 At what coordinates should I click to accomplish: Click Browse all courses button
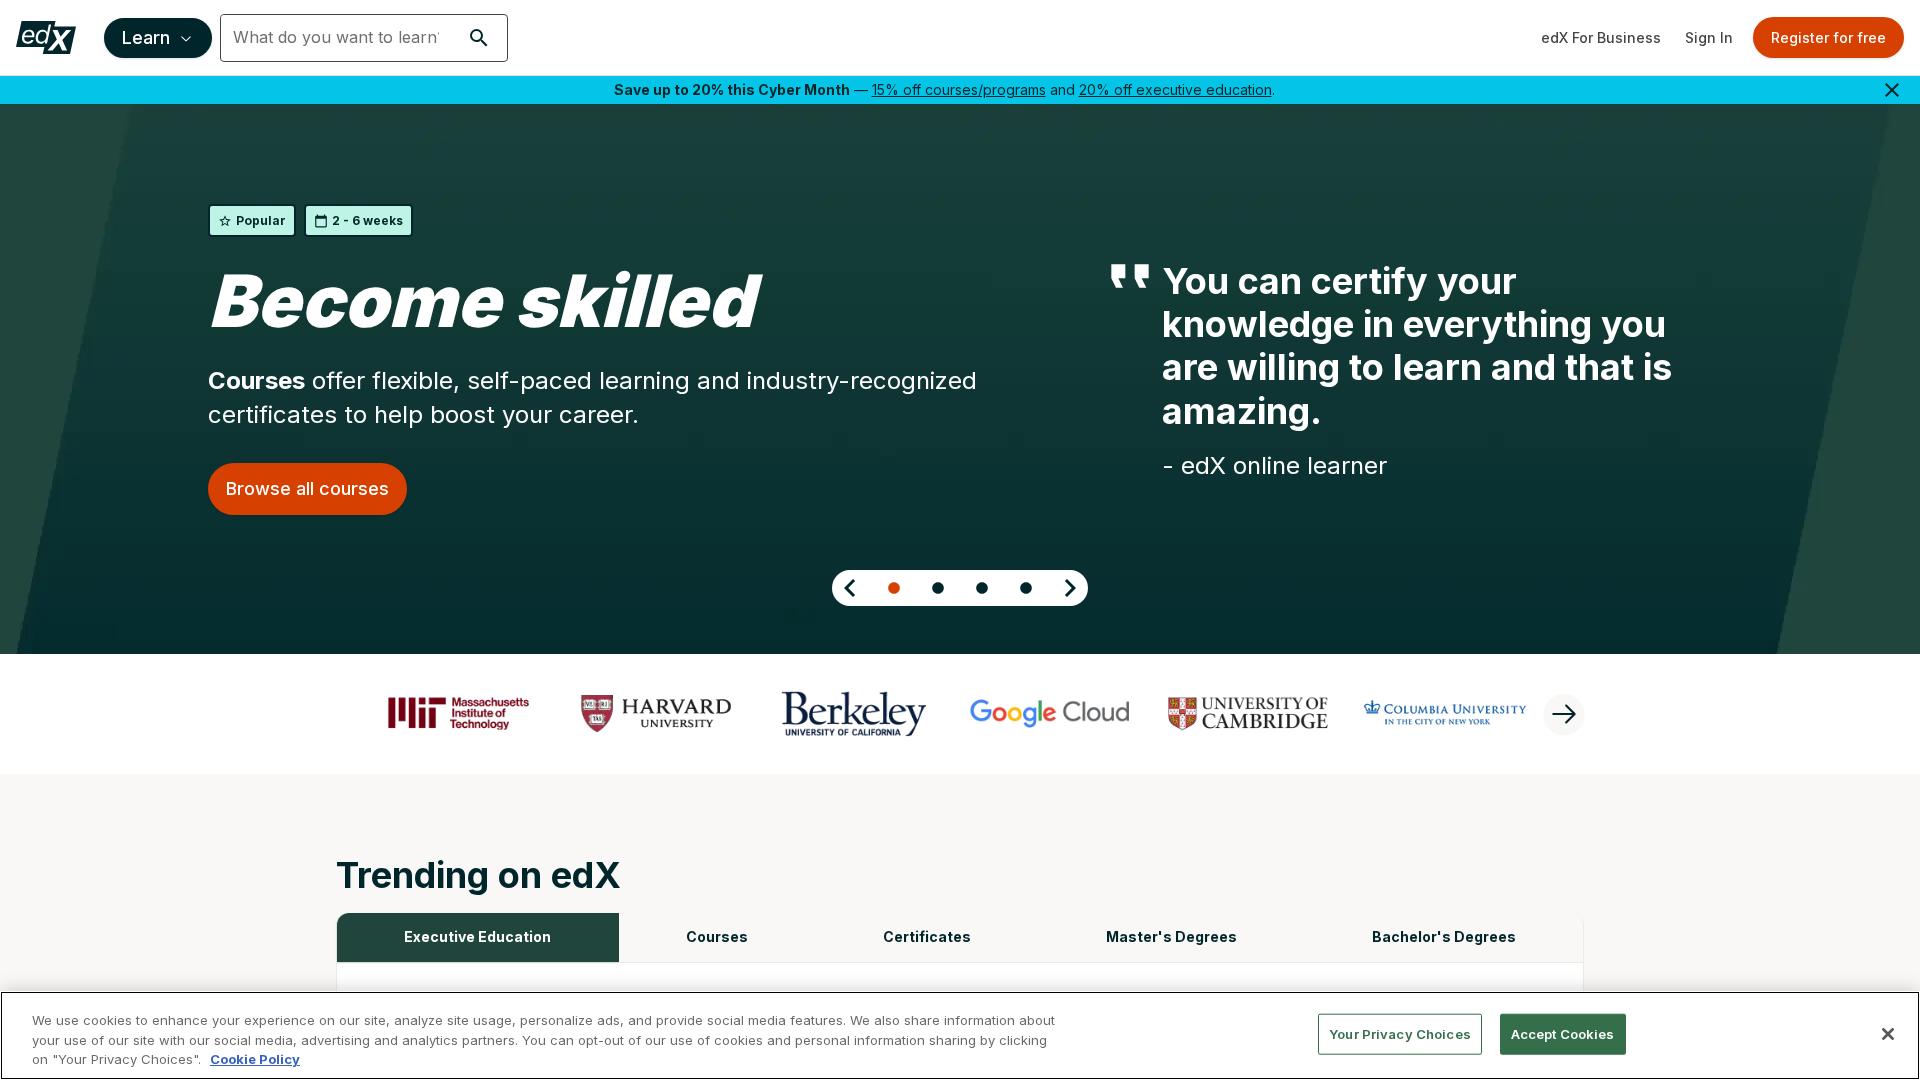pyautogui.click(x=307, y=489)
